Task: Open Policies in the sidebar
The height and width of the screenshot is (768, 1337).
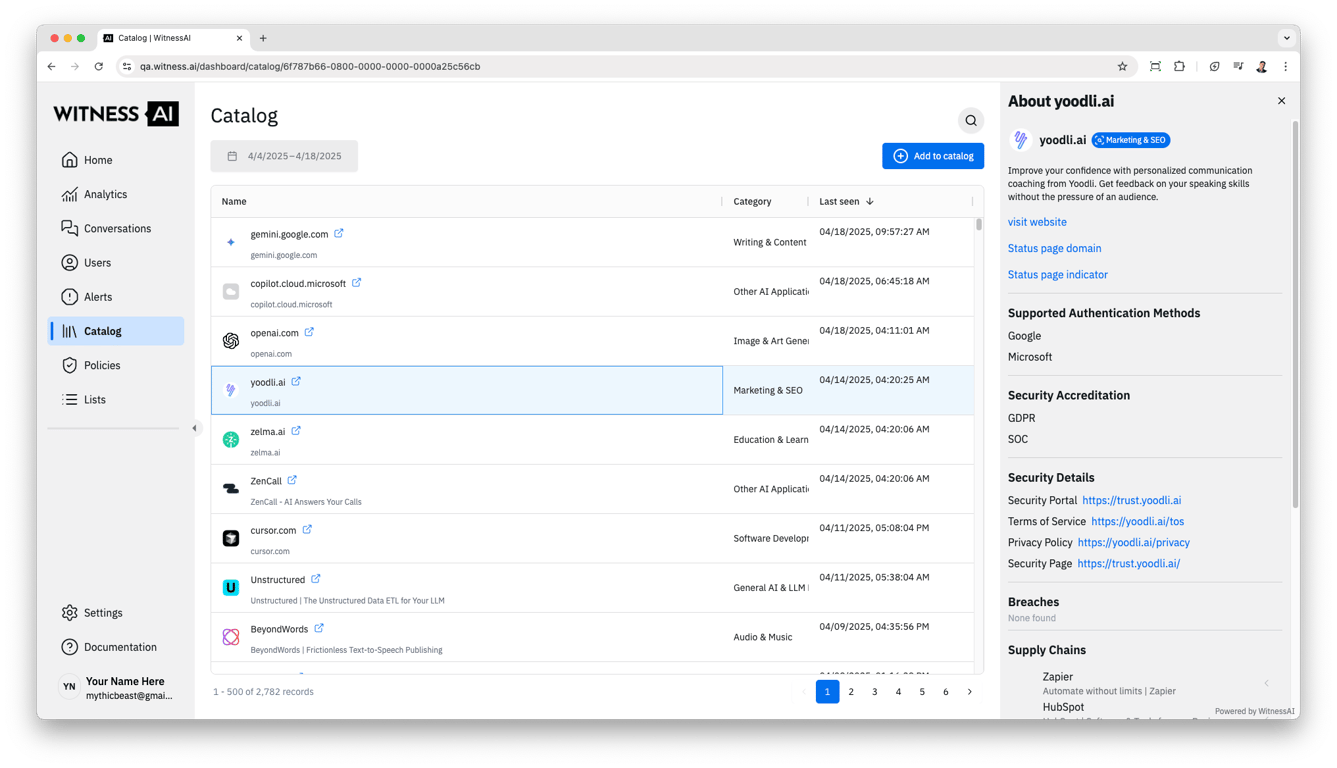Action: (x=116, y=365)
